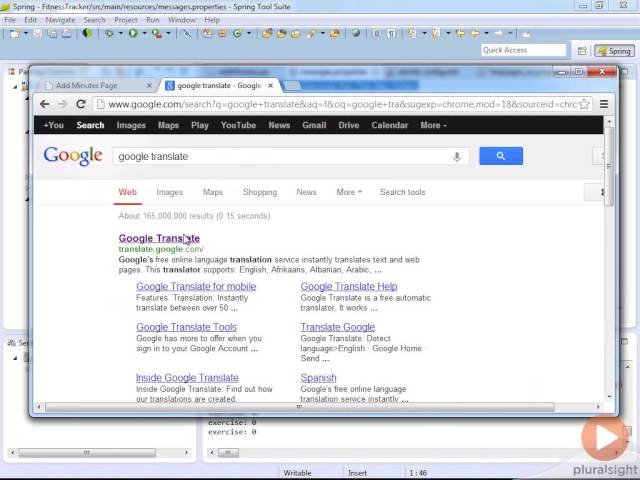Open the More dropdown under the search box
Screen dimensions: 640x480
click(x=349, y=192)
